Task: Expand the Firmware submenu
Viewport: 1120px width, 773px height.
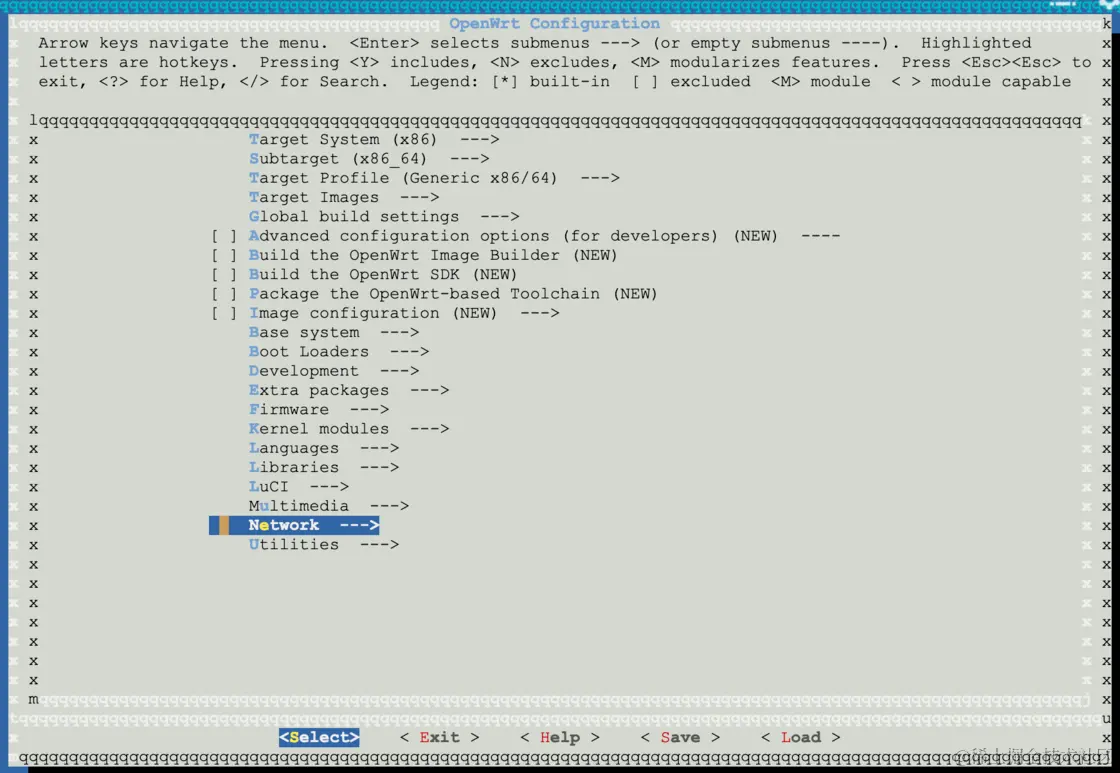Action: 319,409
